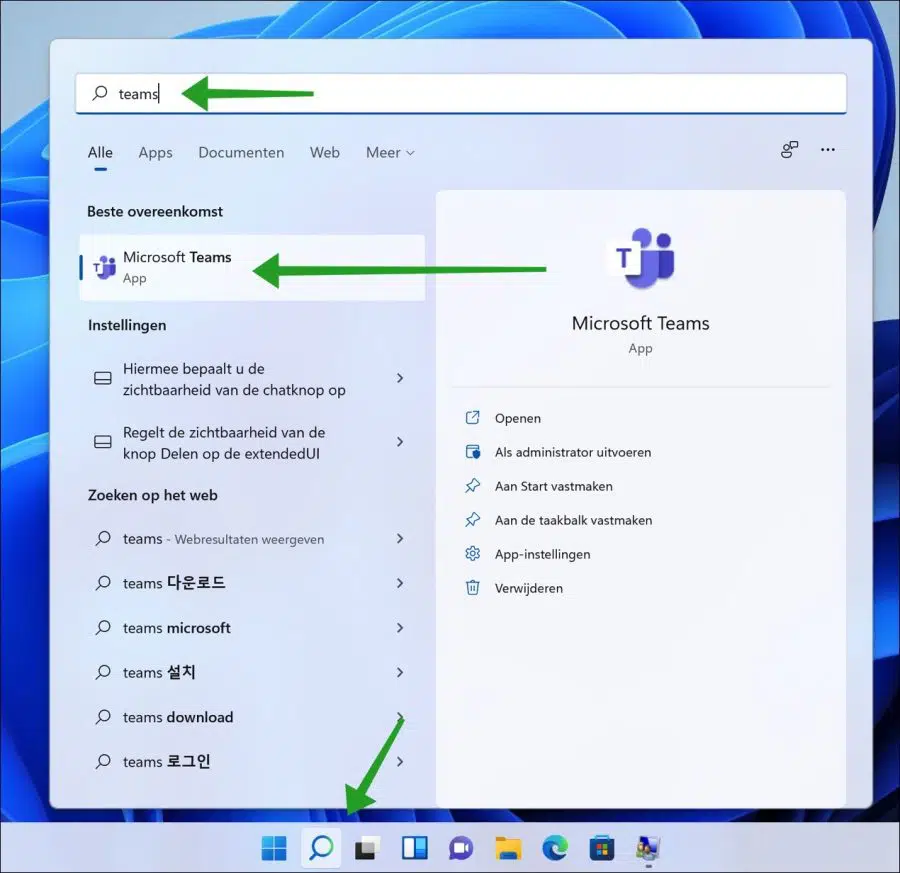900x873 pixels.
Task: Click search icon beside 'teams download'
Action: (103, 716)
